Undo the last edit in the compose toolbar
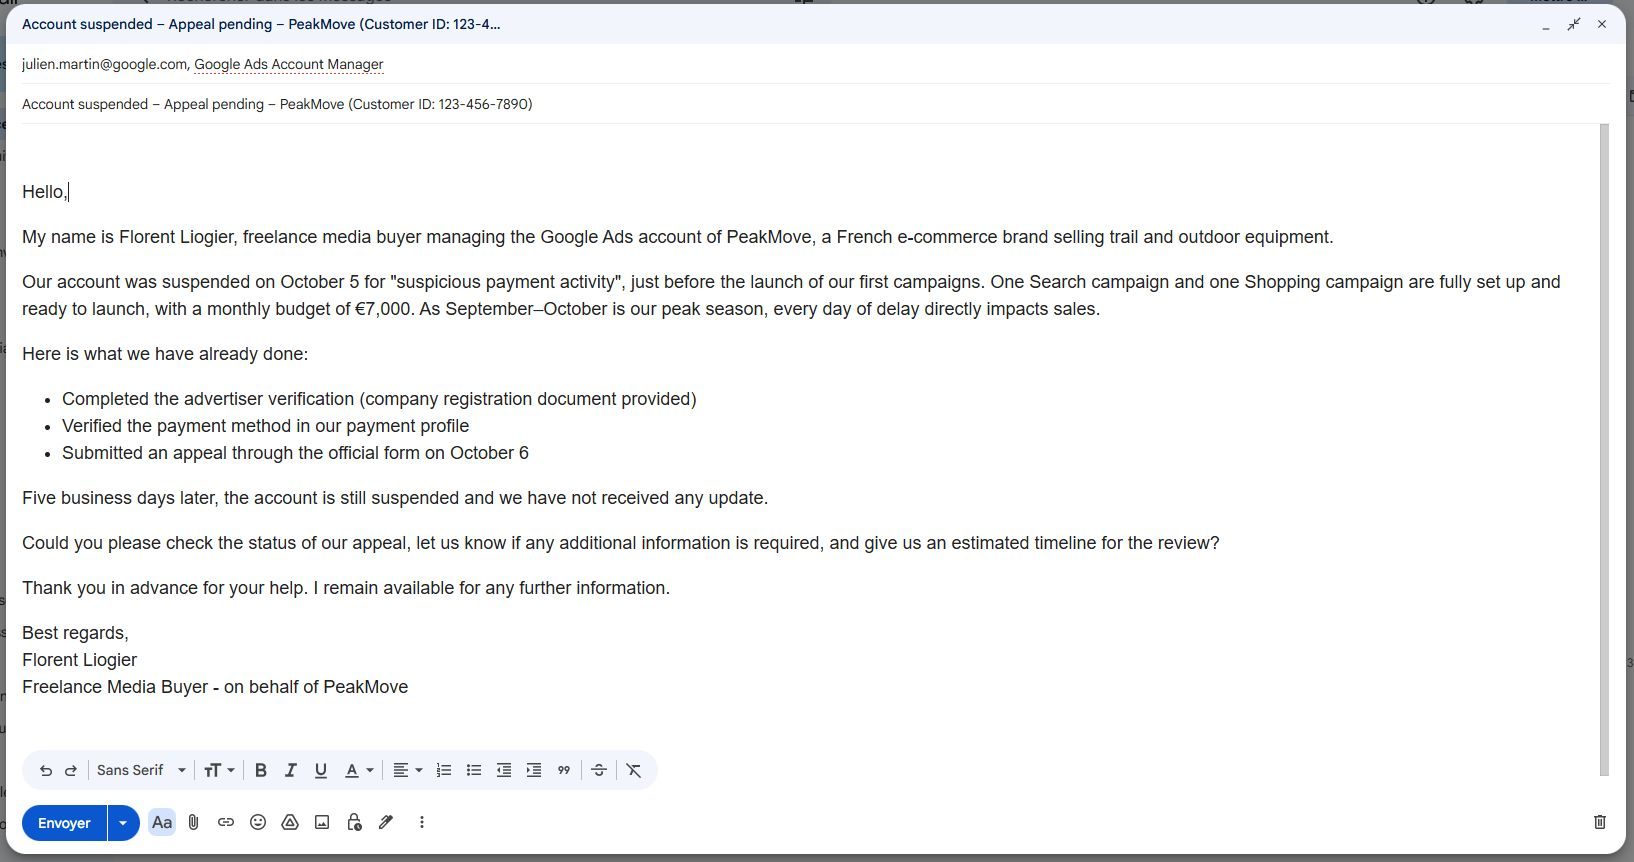 coord(46,770)
